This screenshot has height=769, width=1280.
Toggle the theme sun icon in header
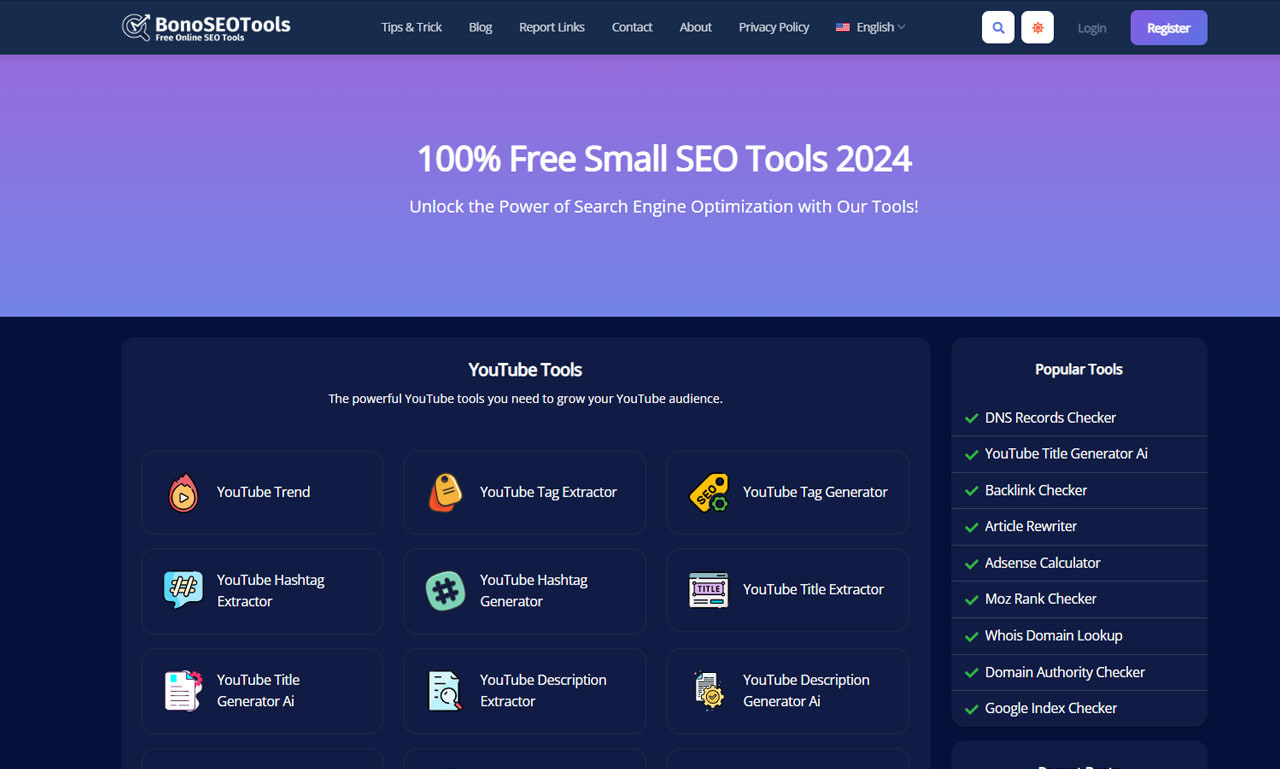click(1037, 27)
